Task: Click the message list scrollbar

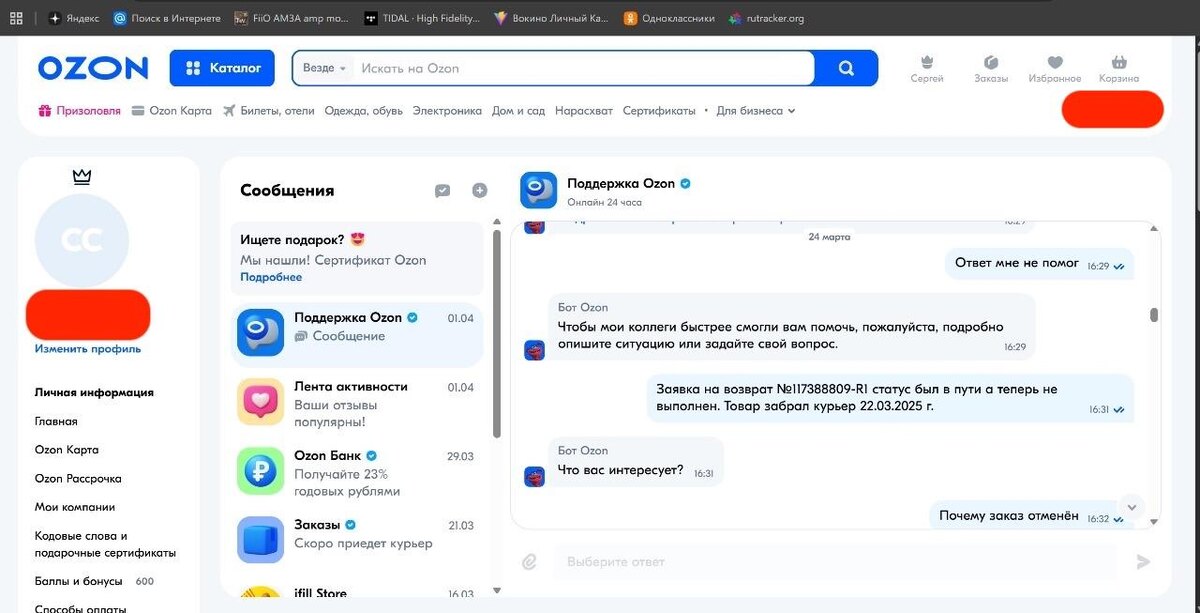Action: pos(496,332)
